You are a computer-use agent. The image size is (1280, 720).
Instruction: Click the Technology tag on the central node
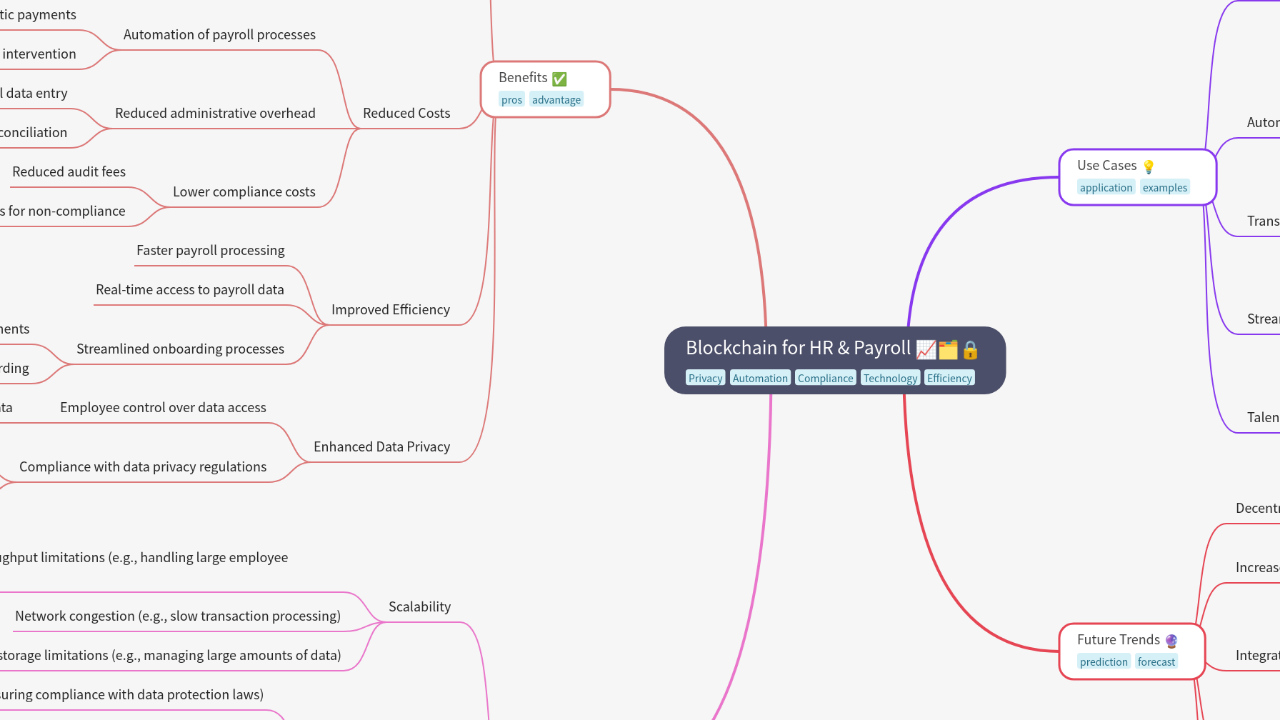click(x=890, y=378)
